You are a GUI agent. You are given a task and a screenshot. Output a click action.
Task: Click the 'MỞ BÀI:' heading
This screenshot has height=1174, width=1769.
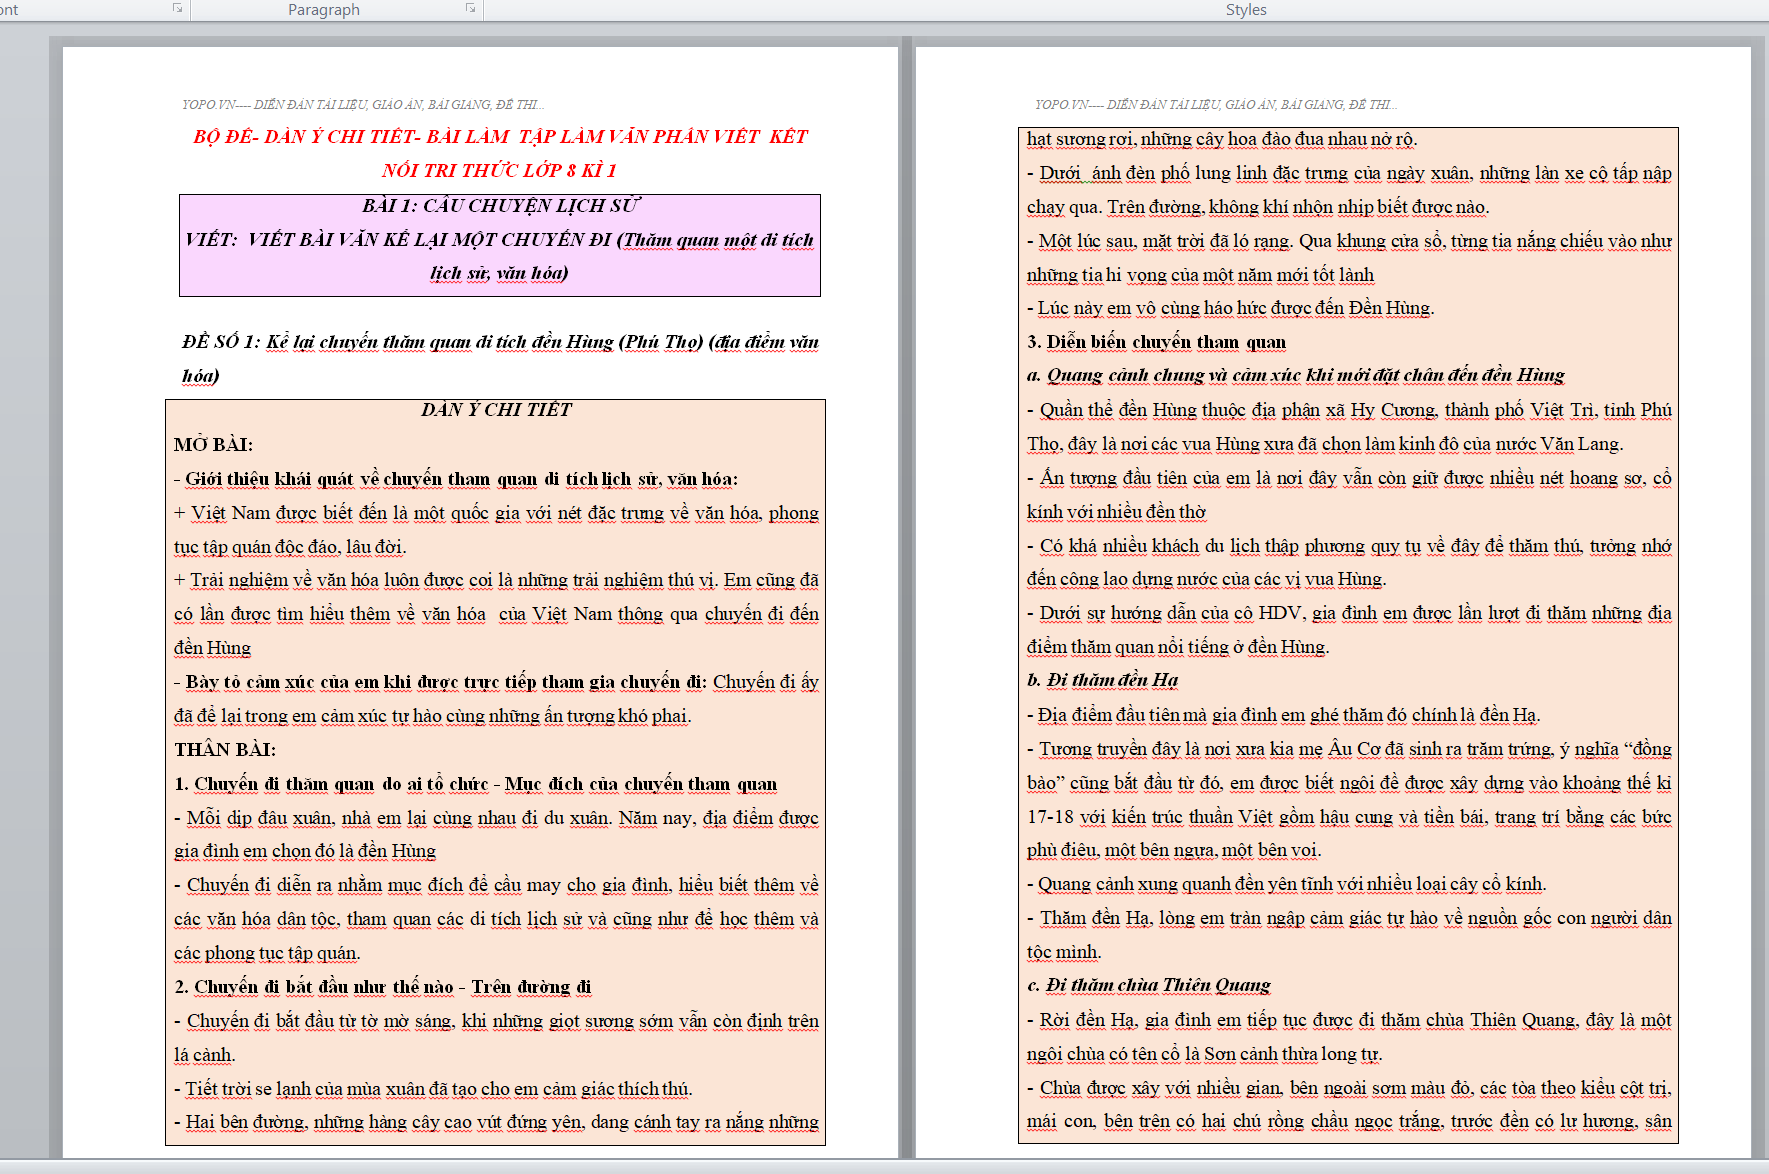tap(213, 445)
